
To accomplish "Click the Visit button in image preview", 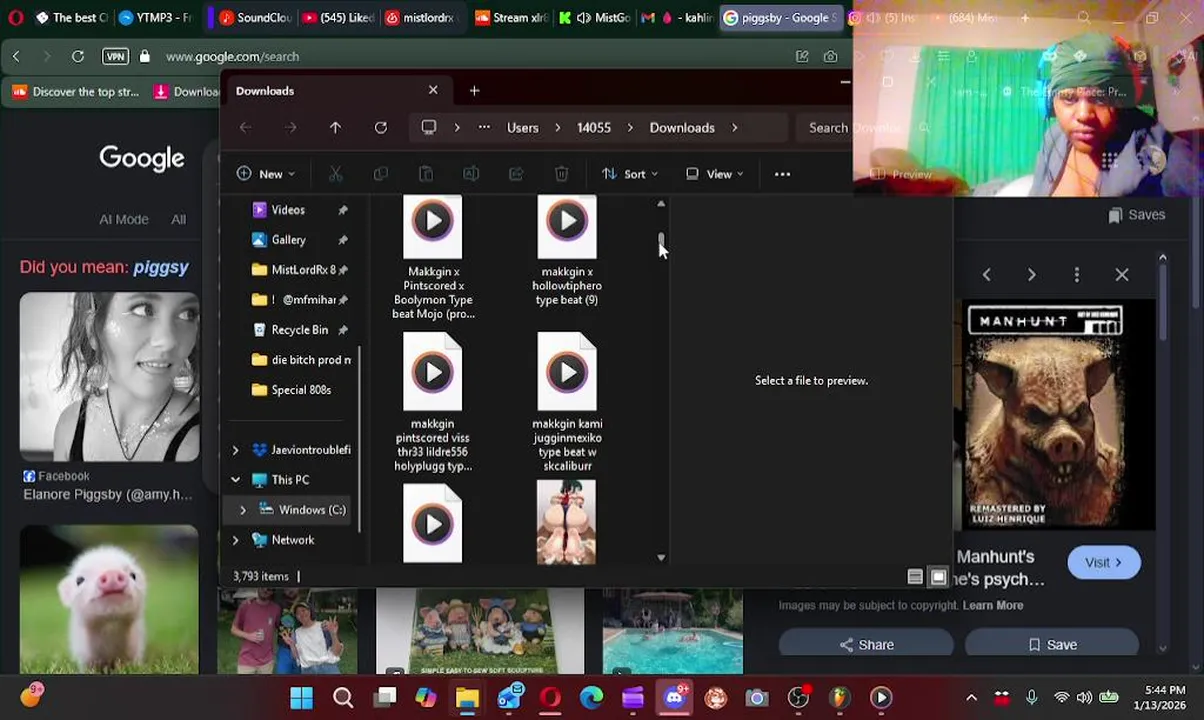I will click(x=1104, y=563).
